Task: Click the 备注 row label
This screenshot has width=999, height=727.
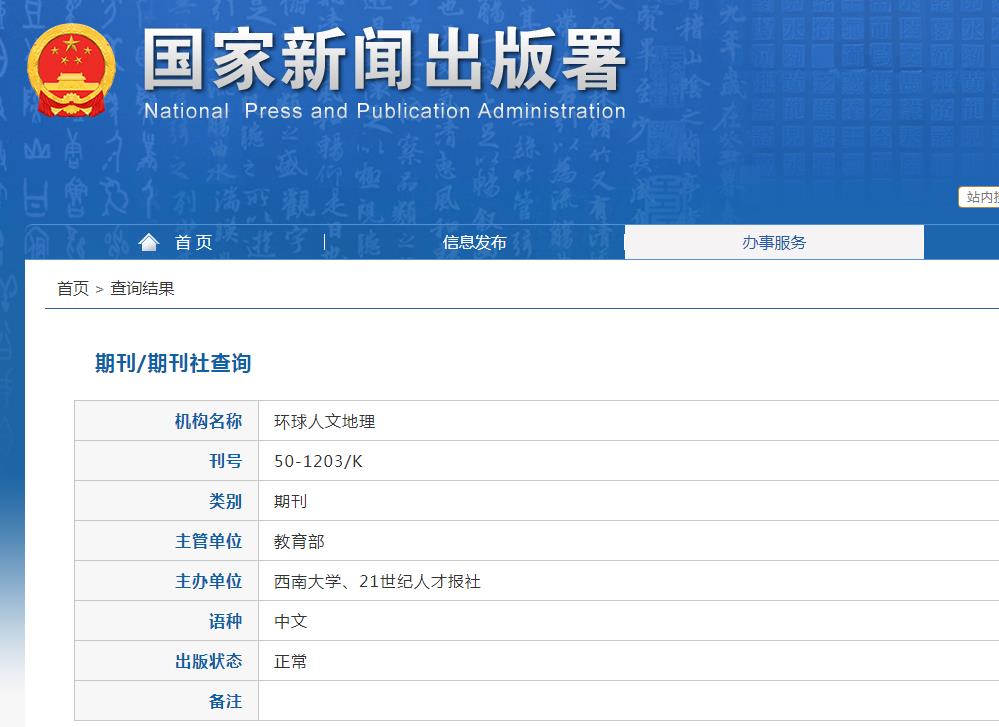Action: point(225,701)
